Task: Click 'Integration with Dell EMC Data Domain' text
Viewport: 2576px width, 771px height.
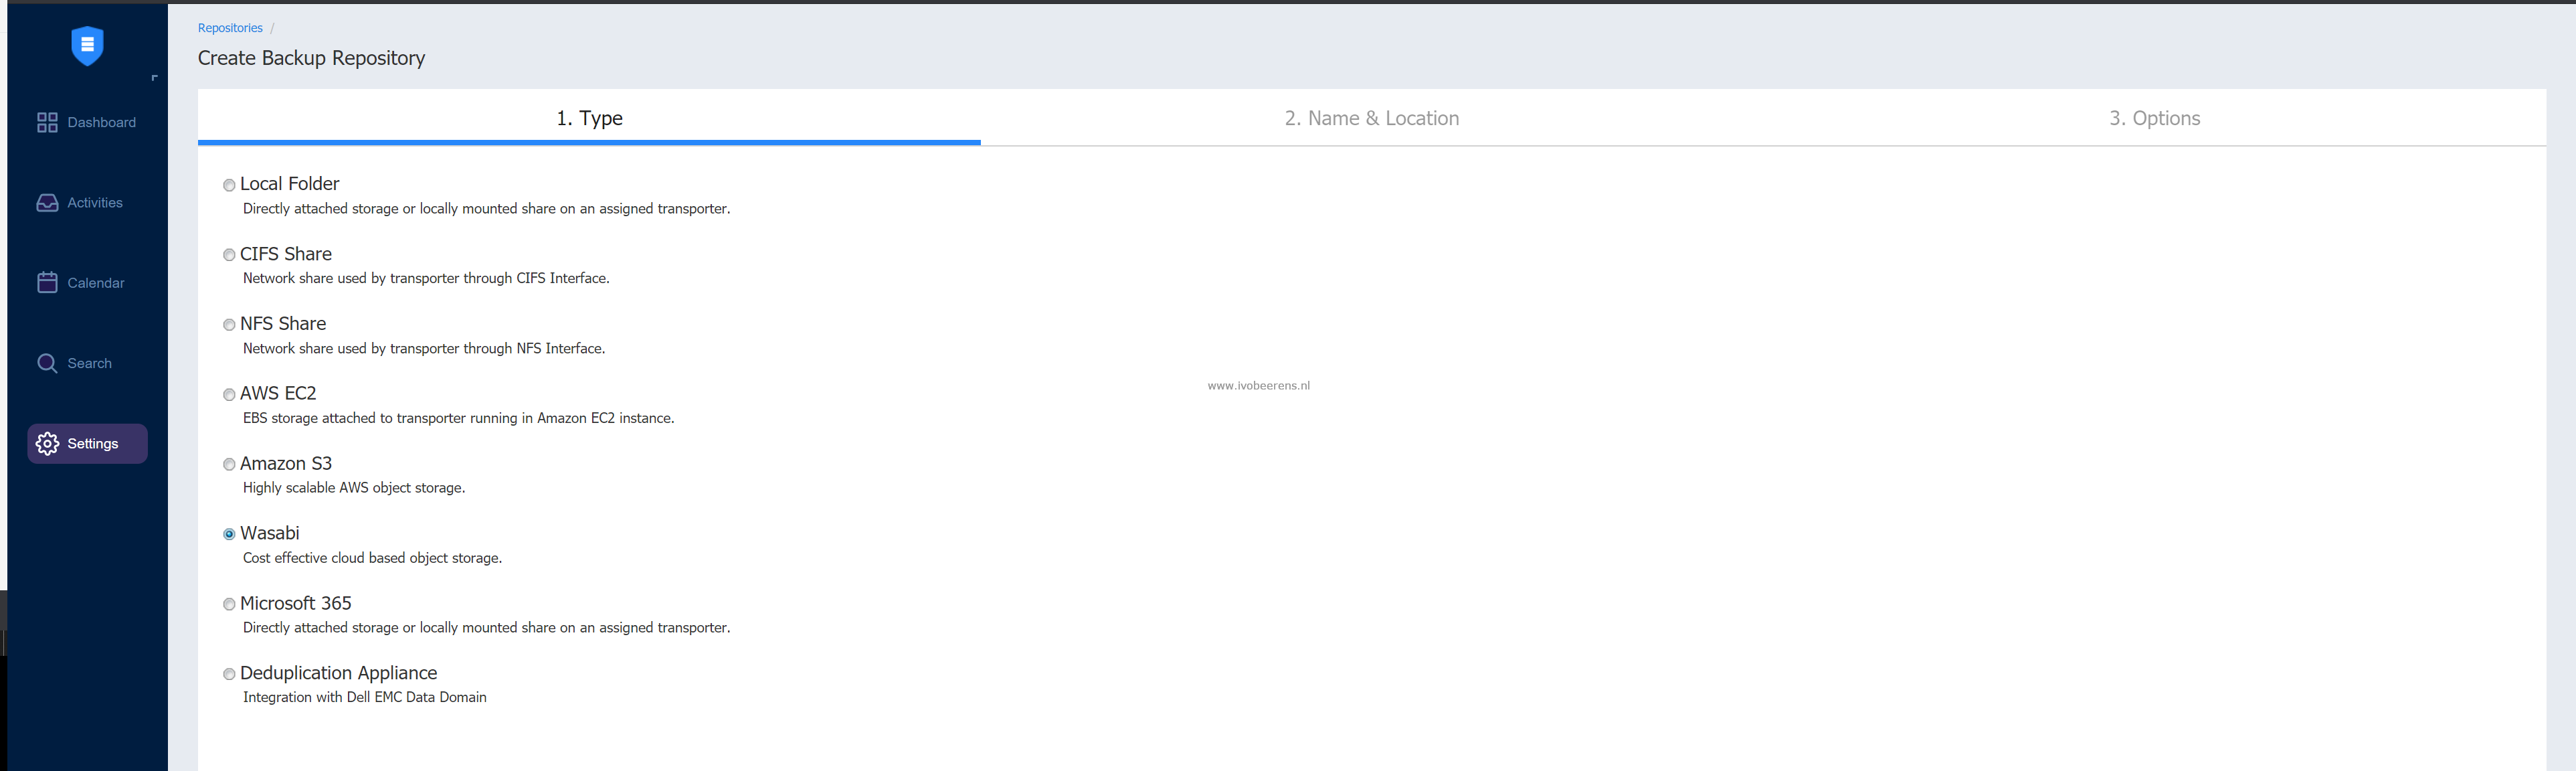Action: pos(365,697)
